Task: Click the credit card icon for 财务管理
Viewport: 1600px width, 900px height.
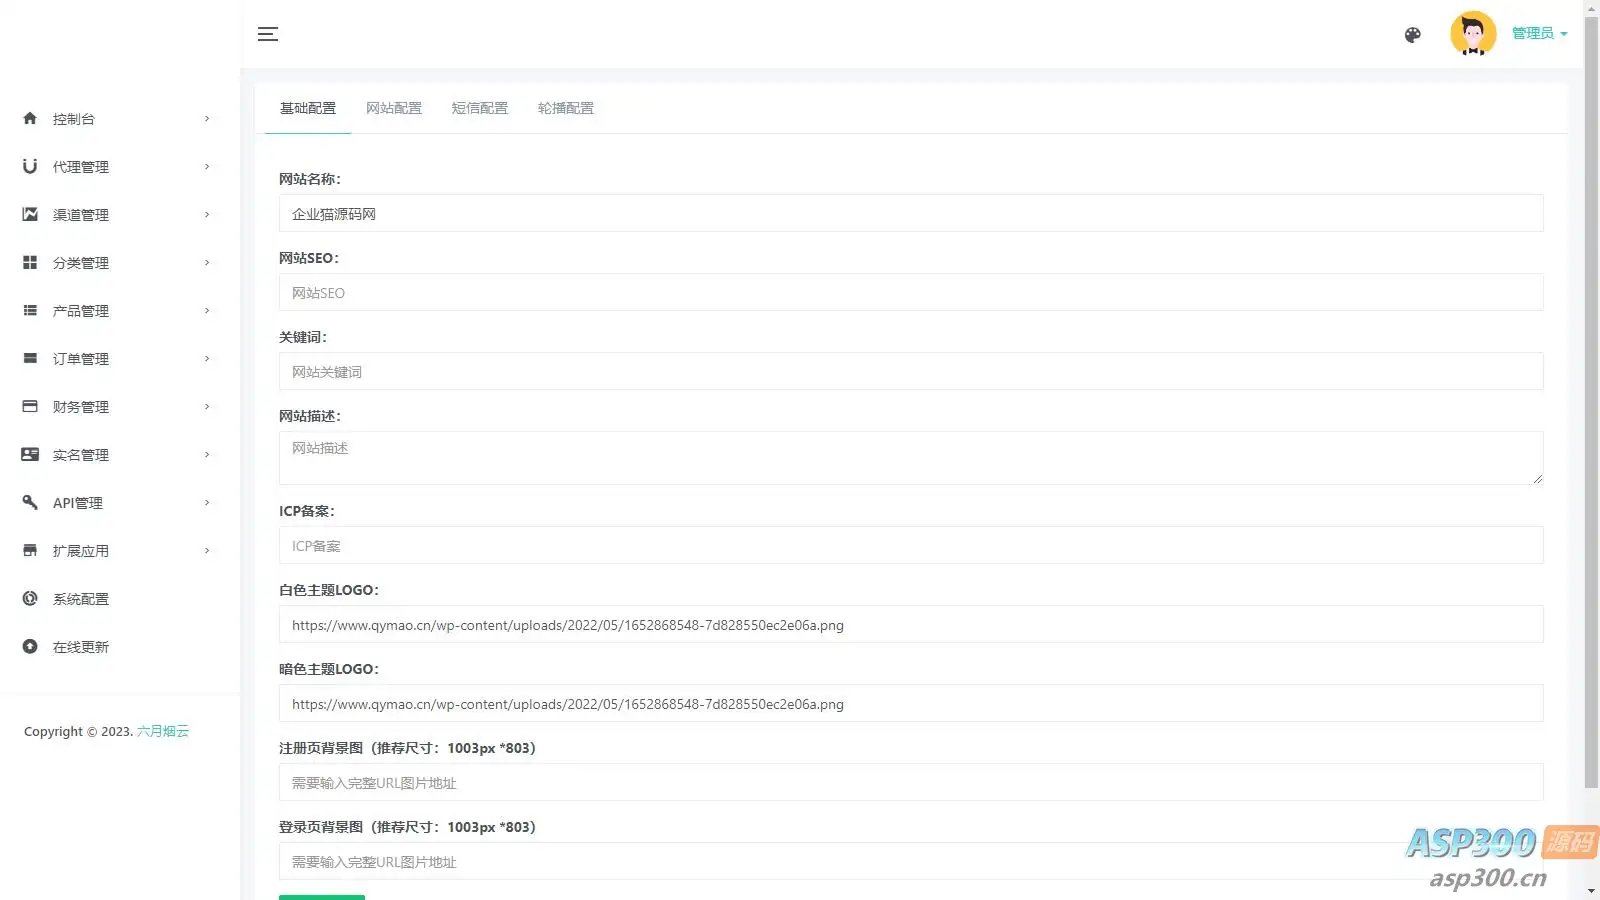Action: [x=30, y=406]
